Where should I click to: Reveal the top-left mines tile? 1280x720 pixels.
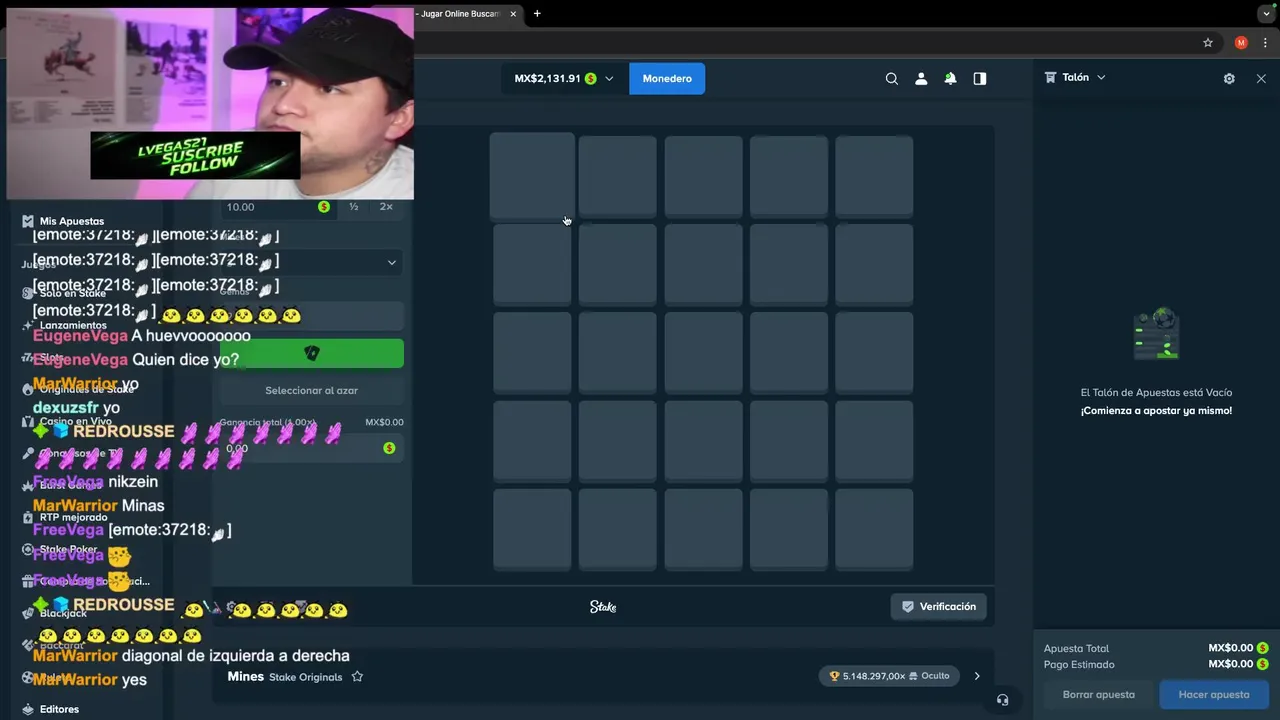click(532, 175)
